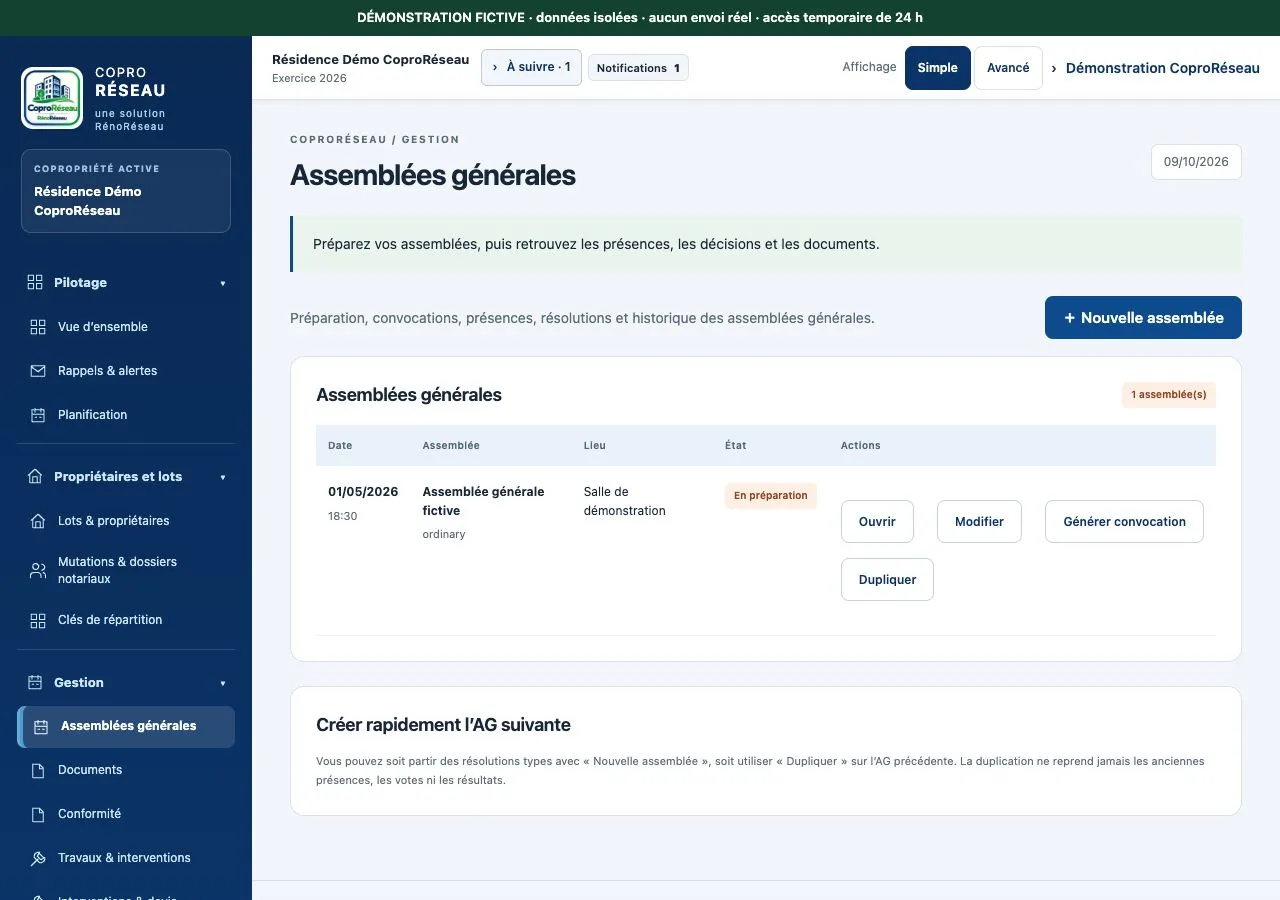Click Ouvrir for Assemblée générale fictive
This screenshot has width=1280, height=900.
point(877,522)
